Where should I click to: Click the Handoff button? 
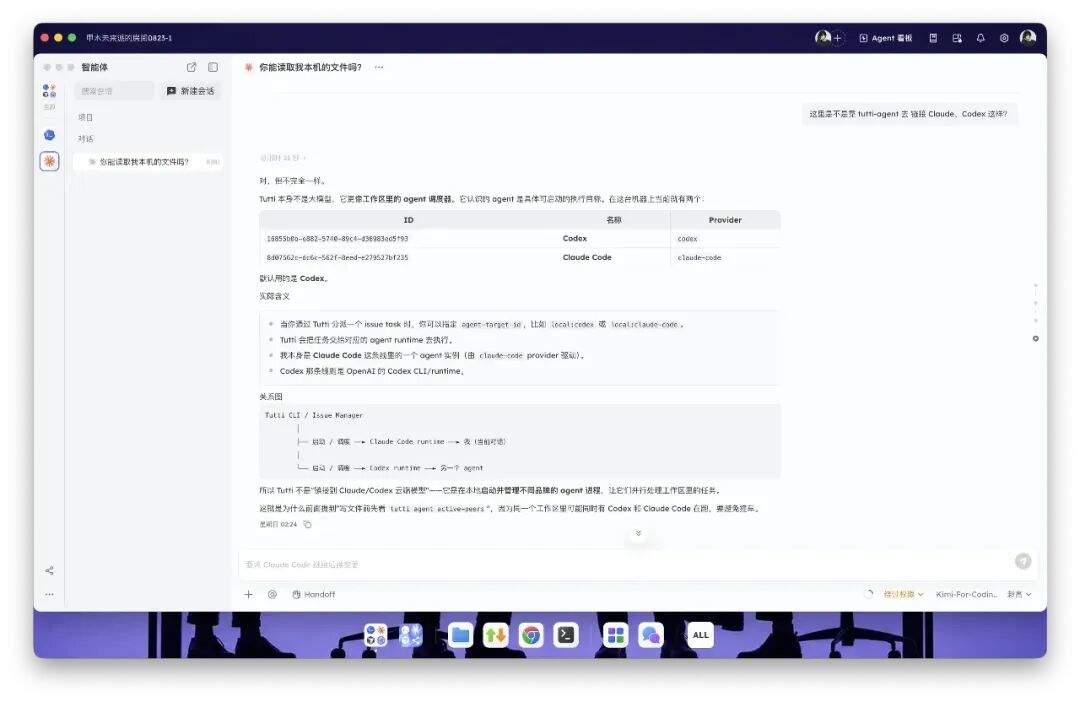pyautogui.click(x=313, y=595)
